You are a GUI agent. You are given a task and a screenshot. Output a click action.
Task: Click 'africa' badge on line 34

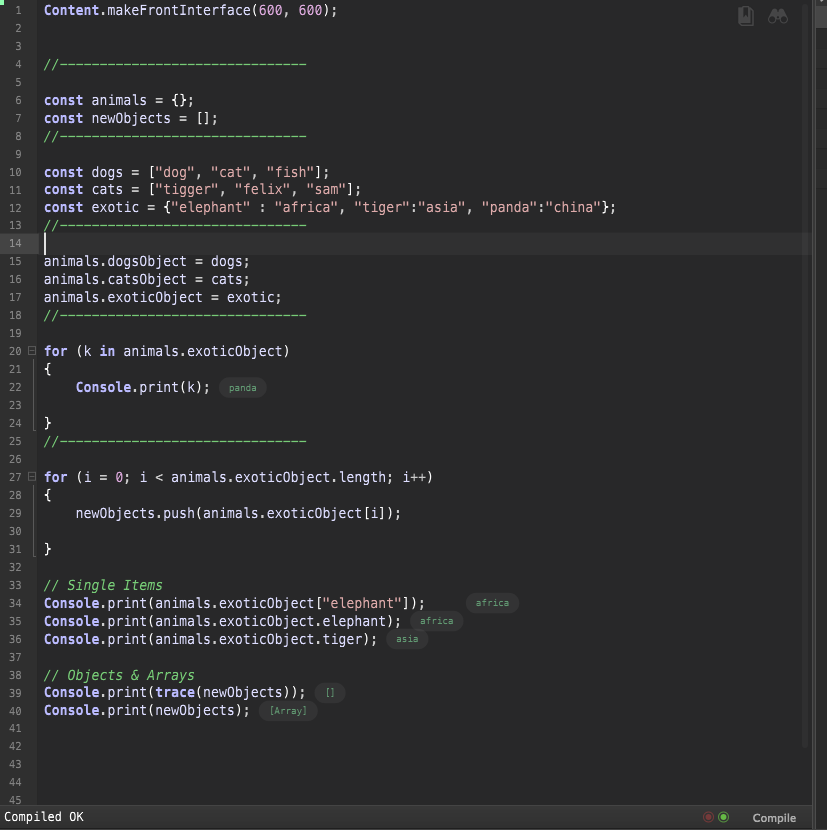(492, 602)
